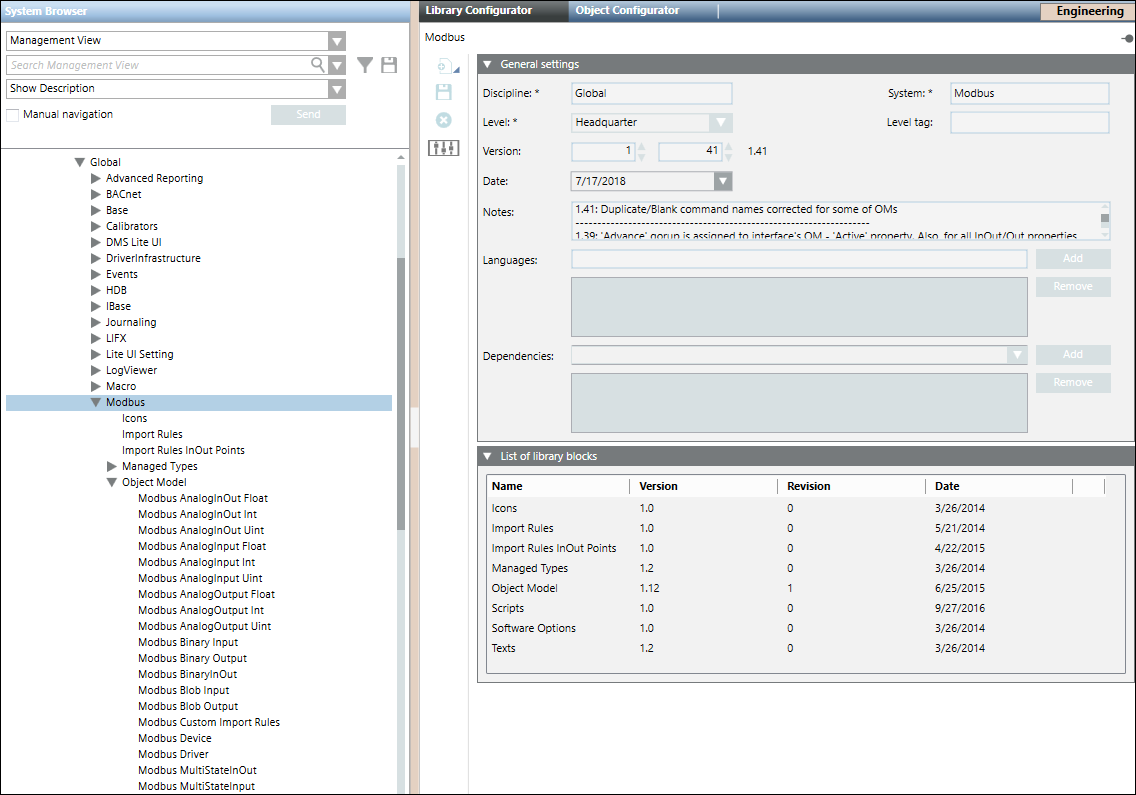Click the Object Model row in library blocks
The width and height of the screenshot is (1136, 795).
525,588
